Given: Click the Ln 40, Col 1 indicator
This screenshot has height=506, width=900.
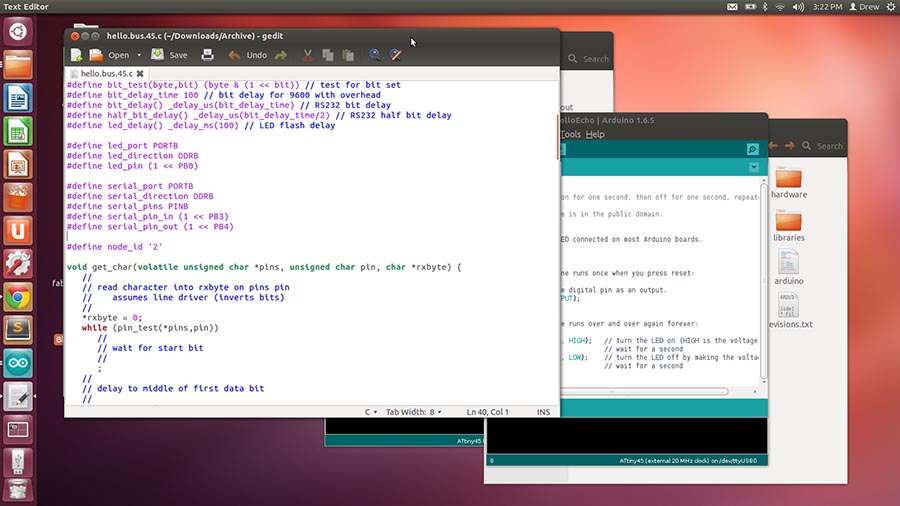Looking at the screenshot, I should click(487, 412).
